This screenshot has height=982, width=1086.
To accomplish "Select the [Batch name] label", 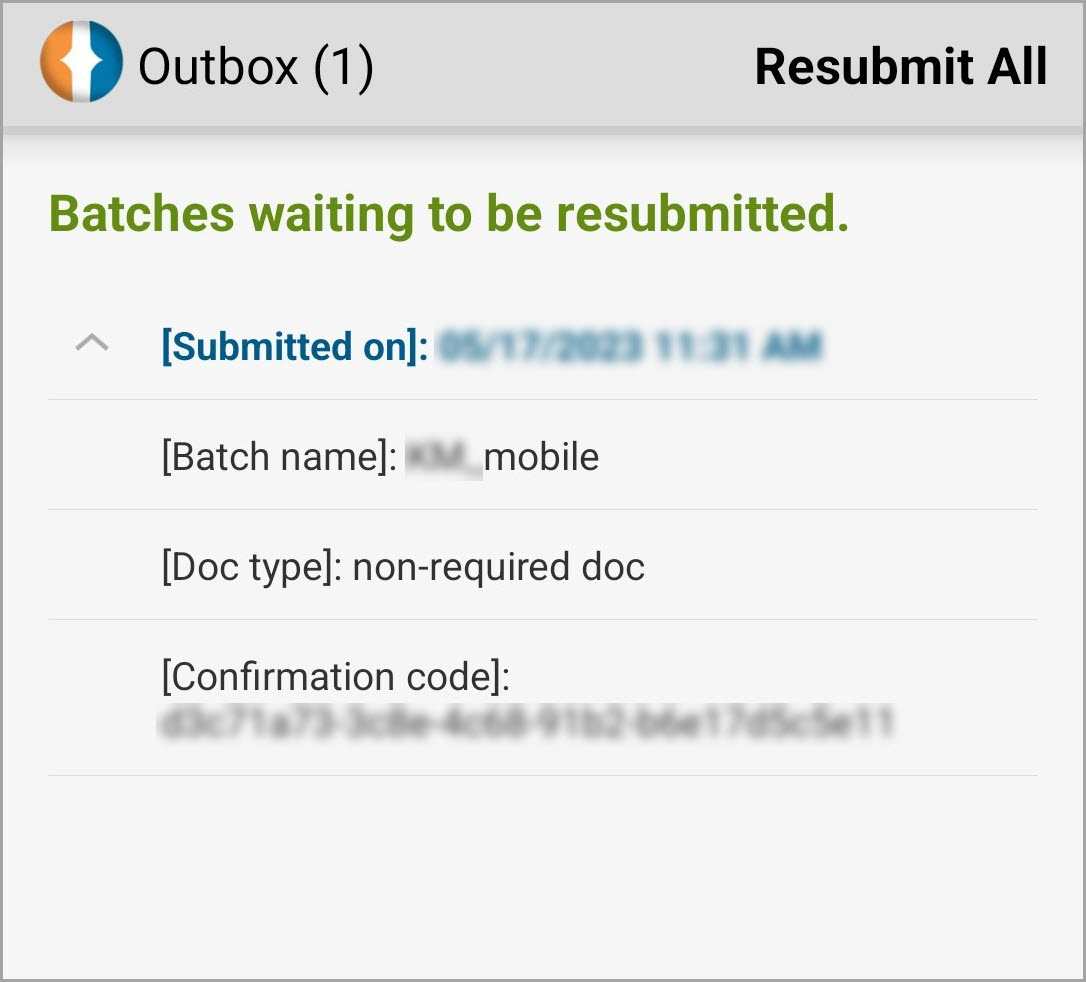I will 280,457.
